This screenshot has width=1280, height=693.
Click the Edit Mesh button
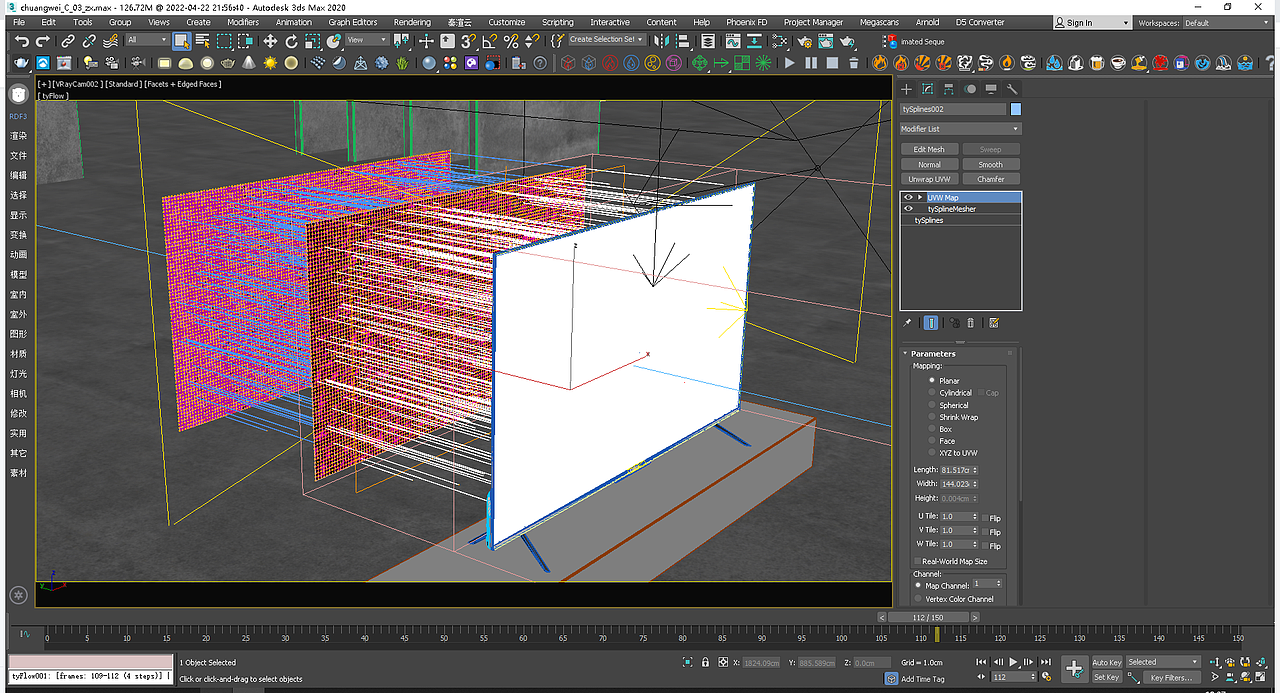[929, 149]
